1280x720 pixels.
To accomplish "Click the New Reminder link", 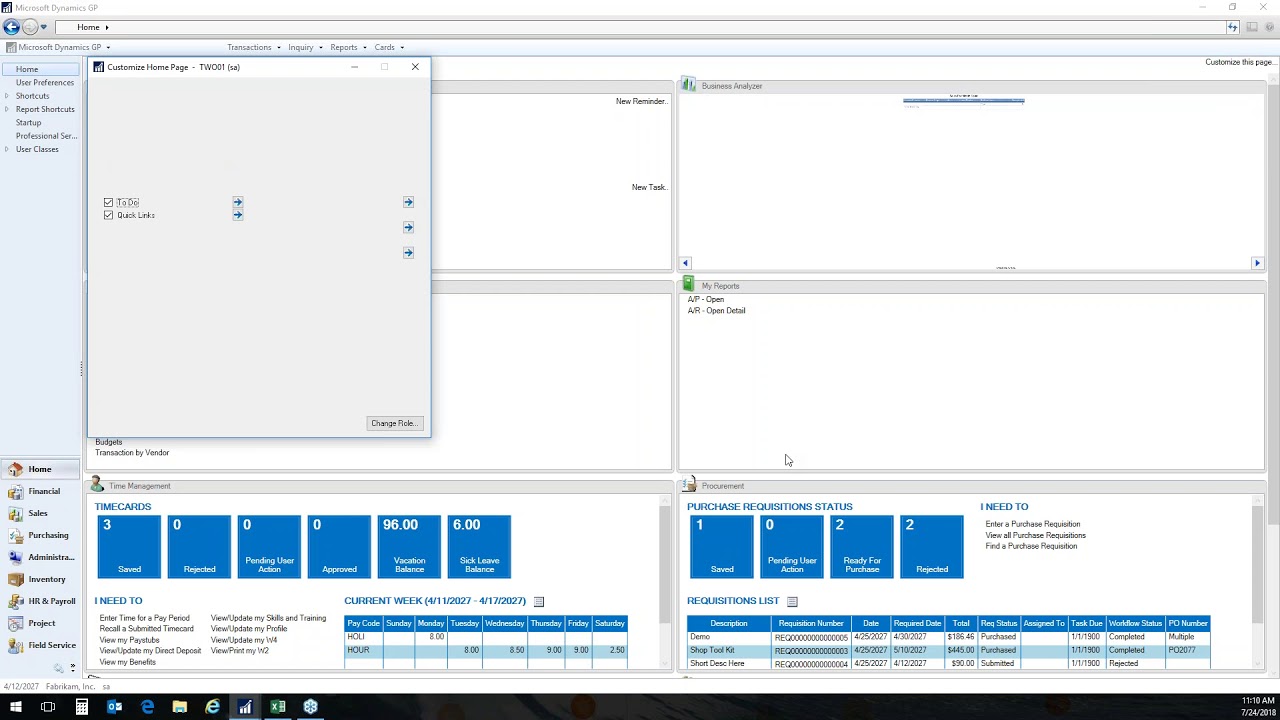I will pos(641,101).
